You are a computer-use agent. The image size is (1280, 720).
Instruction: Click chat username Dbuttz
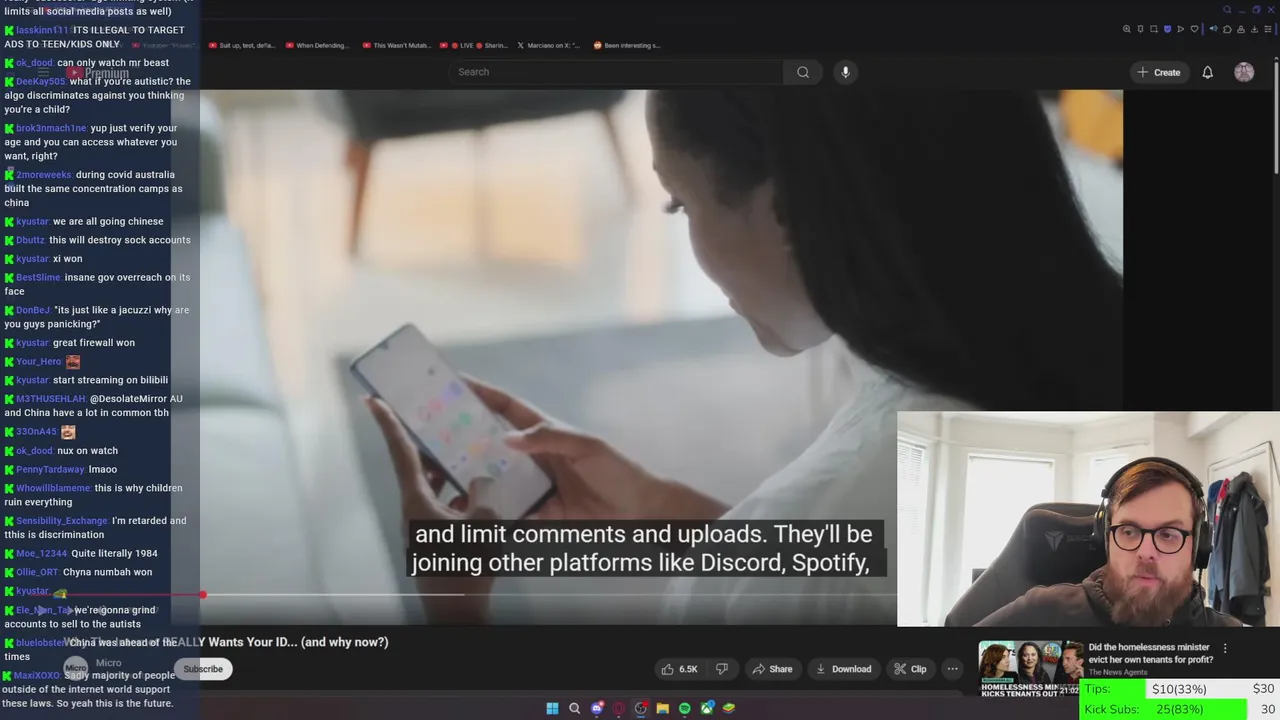coord(30,240)
